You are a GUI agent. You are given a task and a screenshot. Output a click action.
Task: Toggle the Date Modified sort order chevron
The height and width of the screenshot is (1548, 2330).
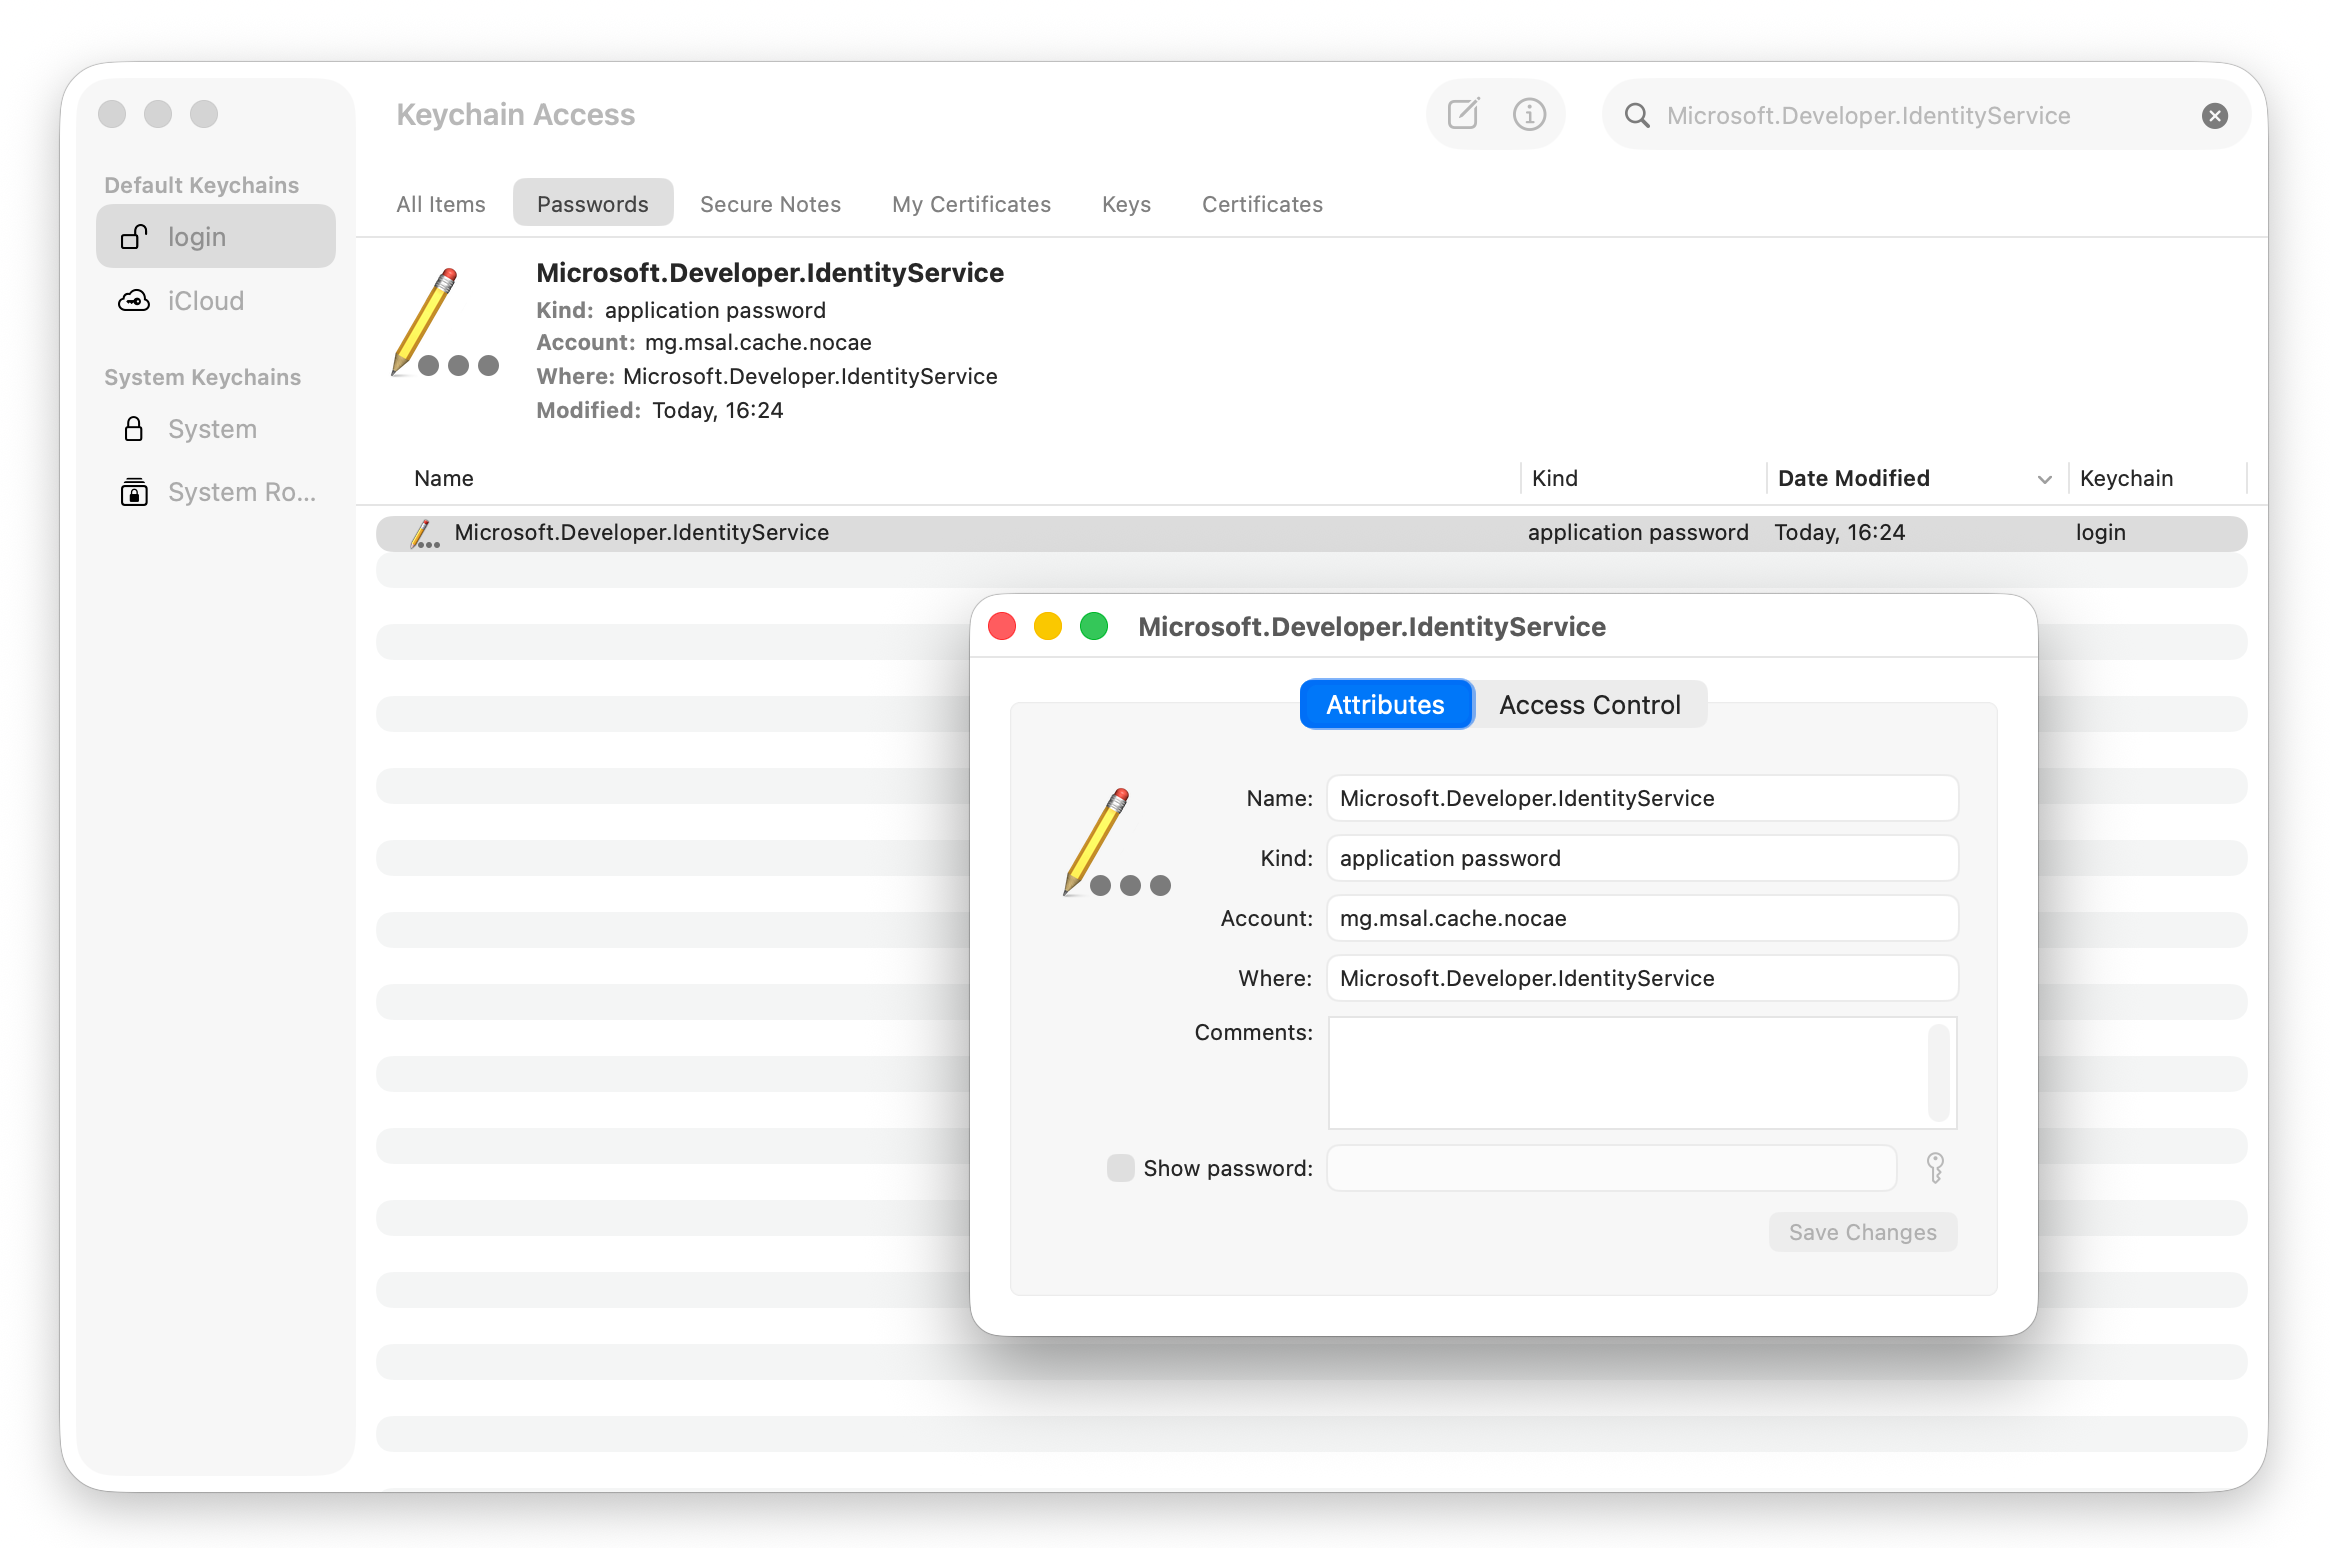pos(2045,479)
